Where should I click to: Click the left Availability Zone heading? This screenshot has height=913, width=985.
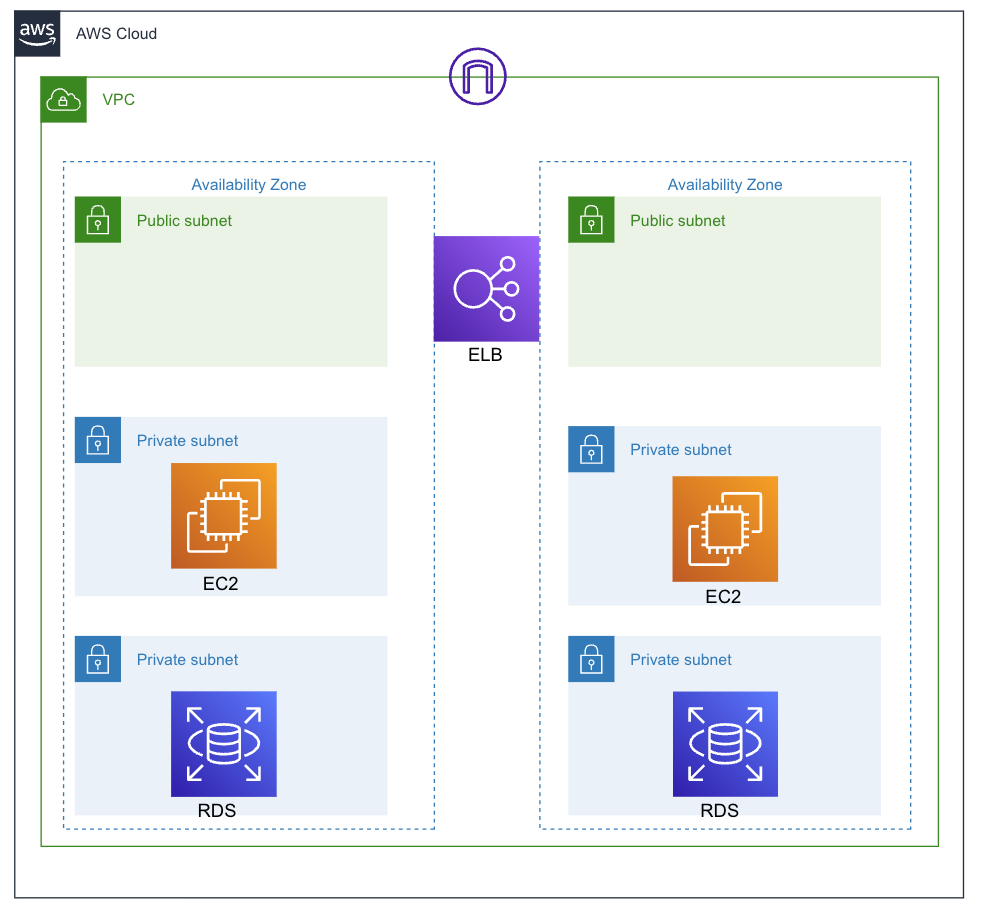coord(249,185)
